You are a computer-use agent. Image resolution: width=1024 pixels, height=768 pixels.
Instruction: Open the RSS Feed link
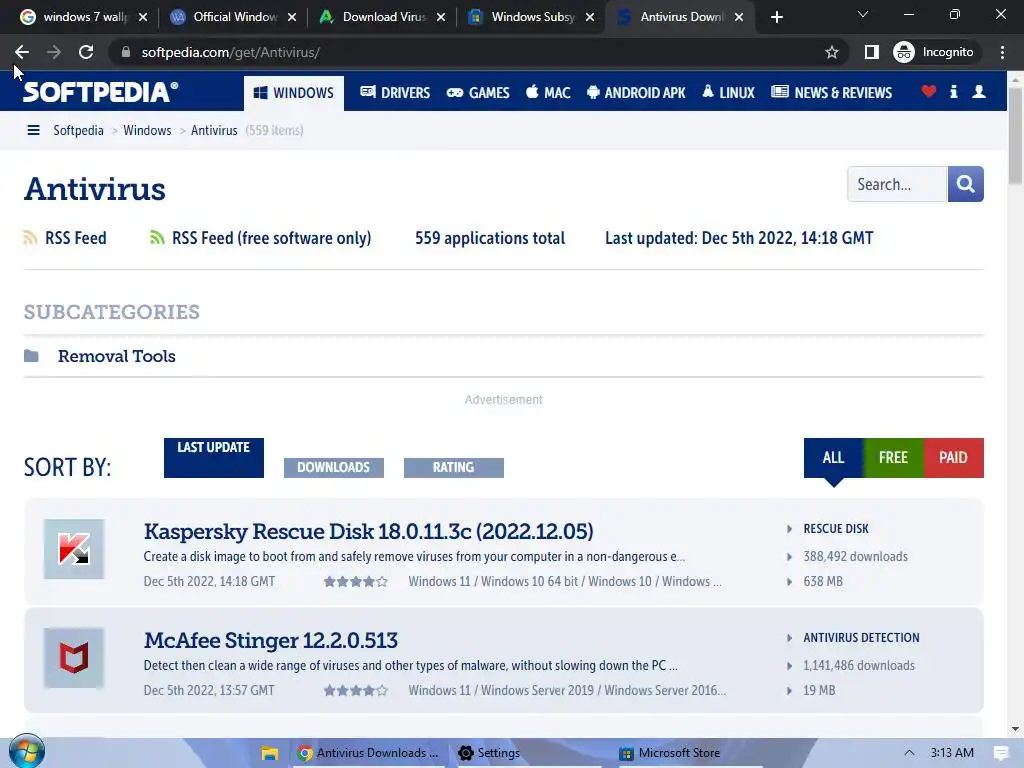[x=76, y=238]
